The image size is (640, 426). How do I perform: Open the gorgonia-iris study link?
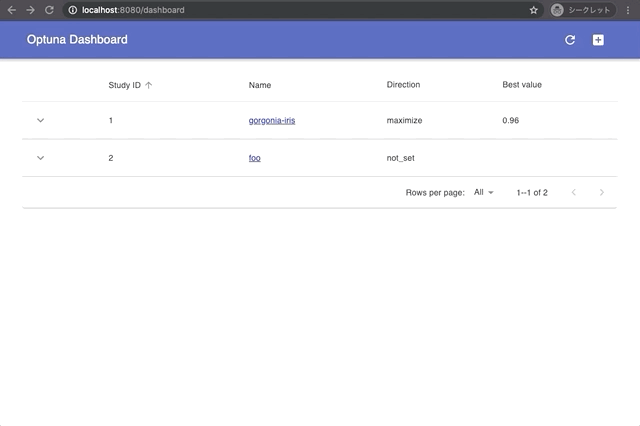pyautogui.click(x=272, y=120)
